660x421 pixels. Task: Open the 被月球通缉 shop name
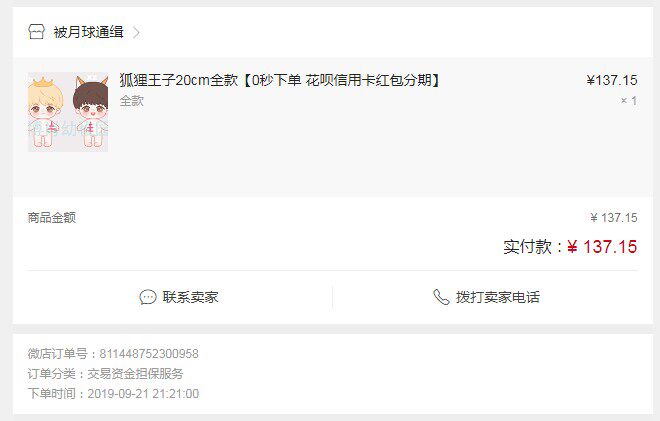(x=88, y=32)
